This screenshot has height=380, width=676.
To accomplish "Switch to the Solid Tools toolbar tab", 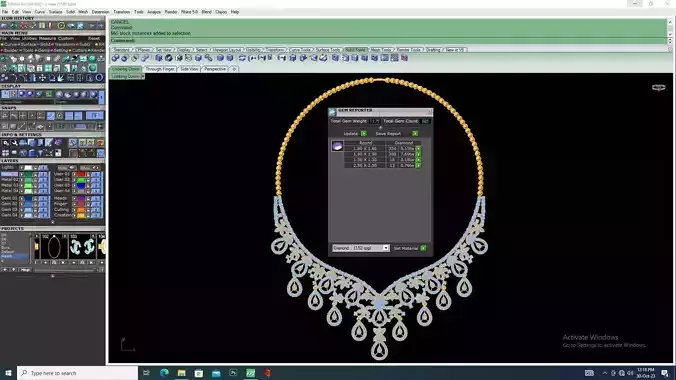I will click(x=355, y=50).
